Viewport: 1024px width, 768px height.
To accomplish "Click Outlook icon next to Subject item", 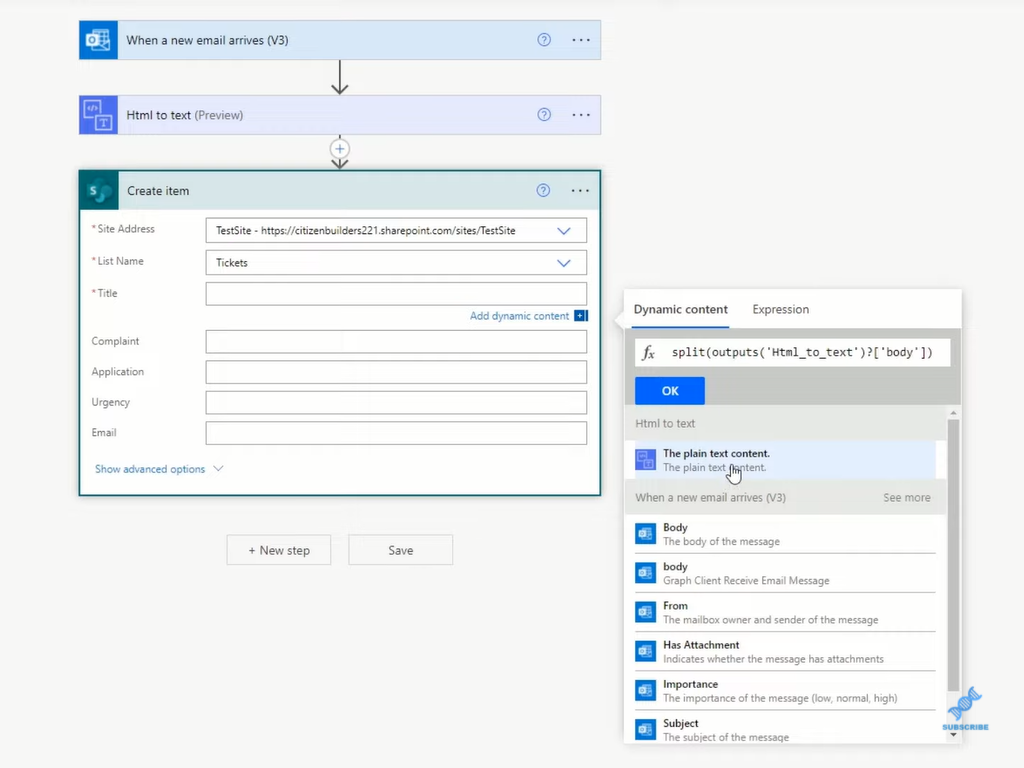I will (x=645, y=729).
